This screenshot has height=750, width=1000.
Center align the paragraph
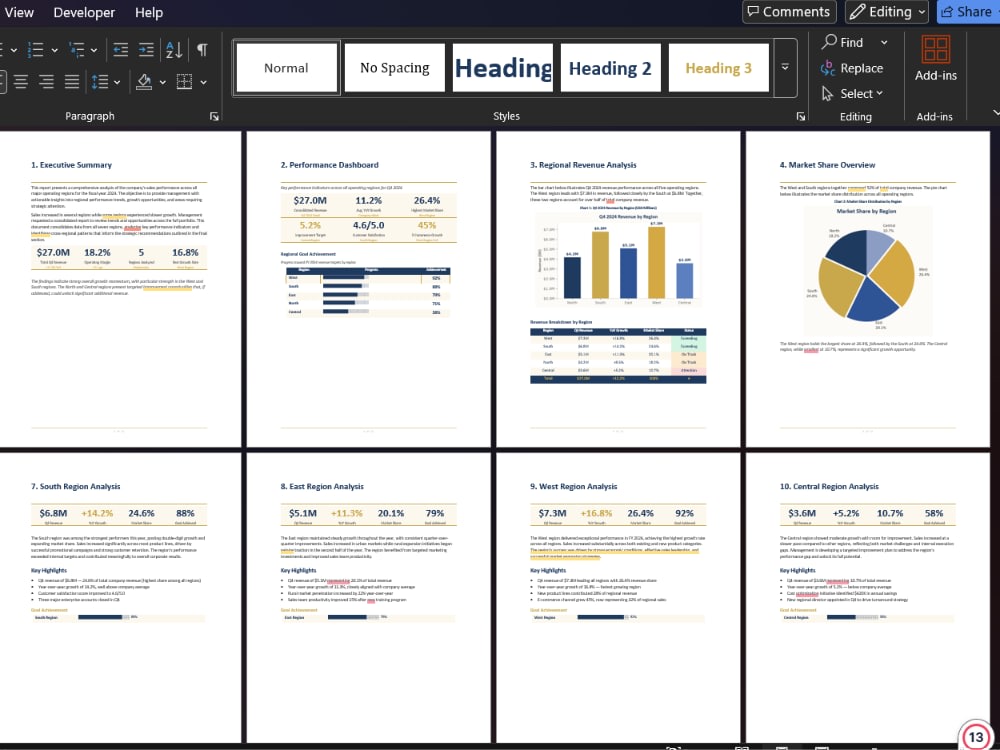point(21,82)
